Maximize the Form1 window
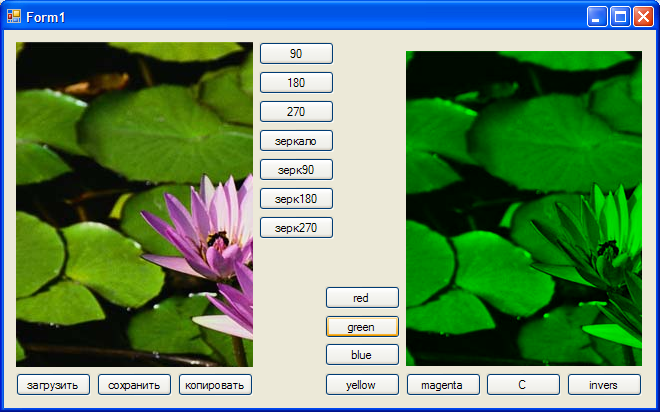Viewport: 660px width, 412px height. (620, 17)
